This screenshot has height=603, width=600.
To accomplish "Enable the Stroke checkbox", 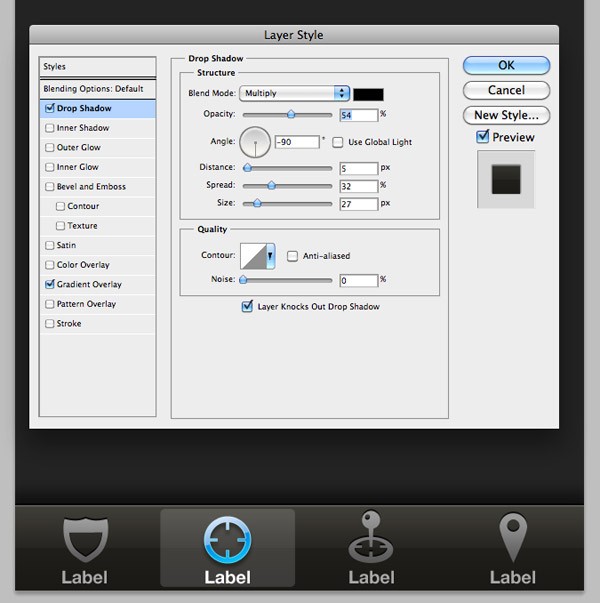I will (x=50, y=324).
